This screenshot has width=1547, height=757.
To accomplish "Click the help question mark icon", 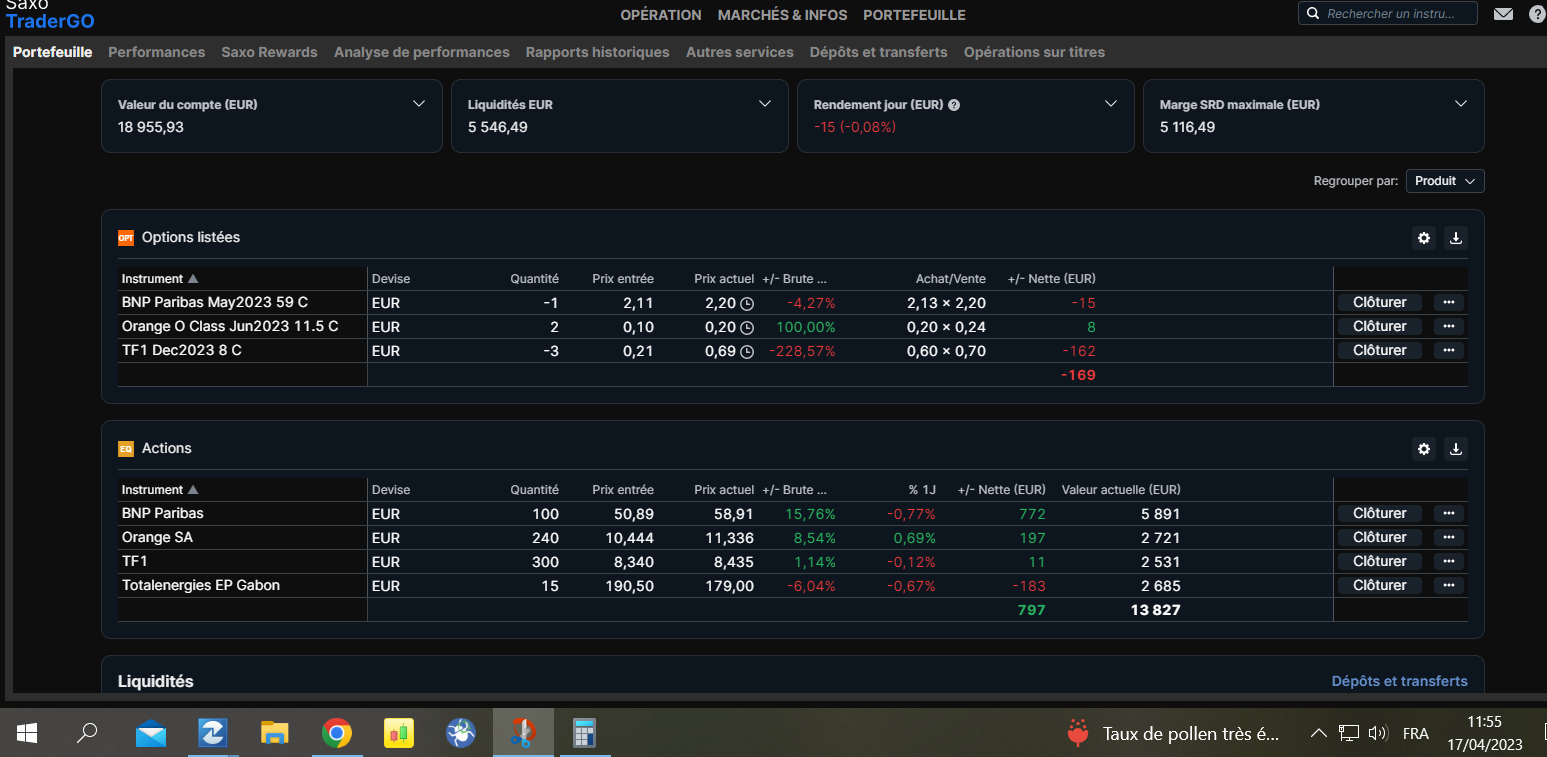I will [x=1537, y=14].
